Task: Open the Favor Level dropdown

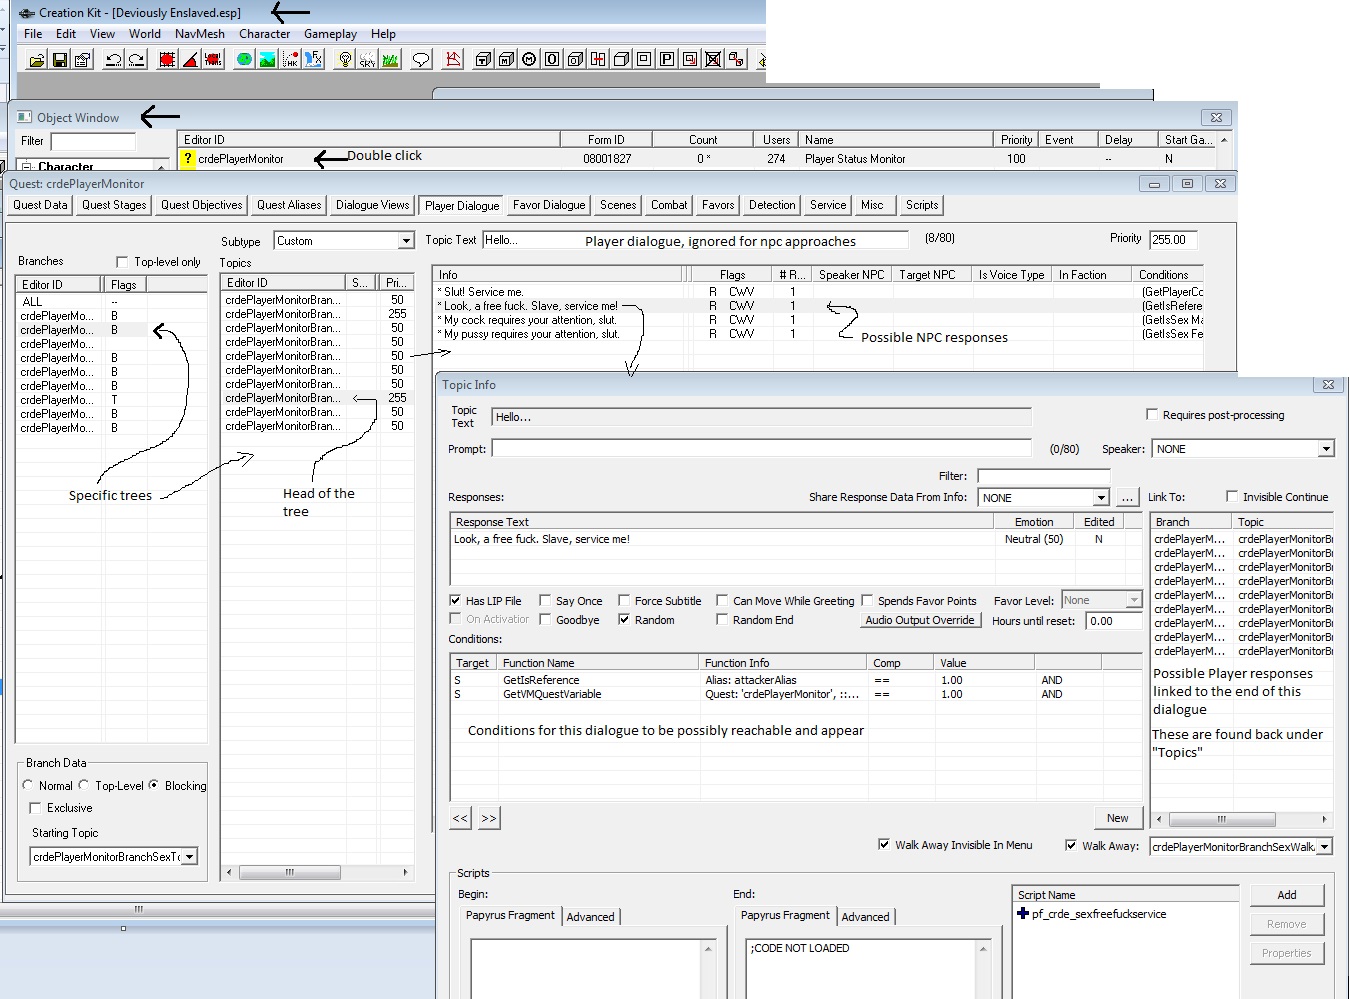Action: (1134, 600)
